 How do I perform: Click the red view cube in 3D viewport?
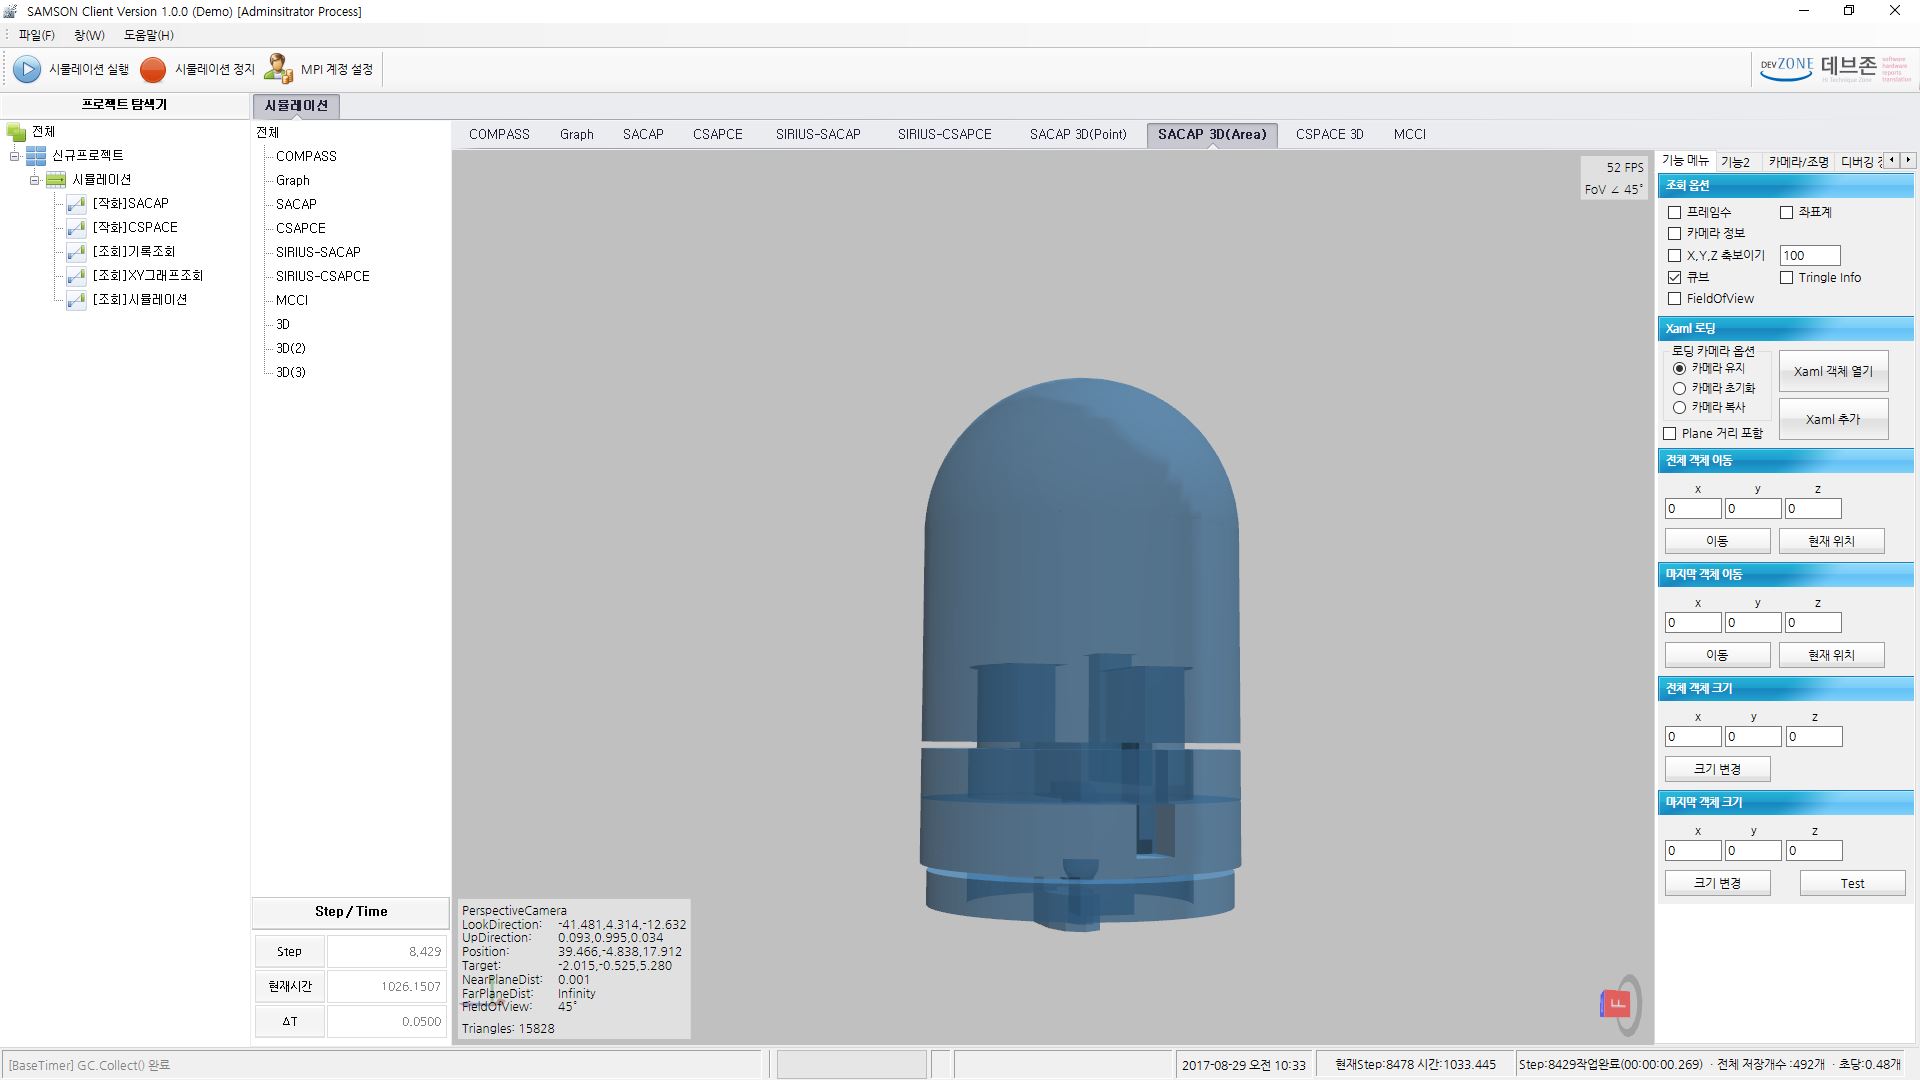[1616, 1003]
